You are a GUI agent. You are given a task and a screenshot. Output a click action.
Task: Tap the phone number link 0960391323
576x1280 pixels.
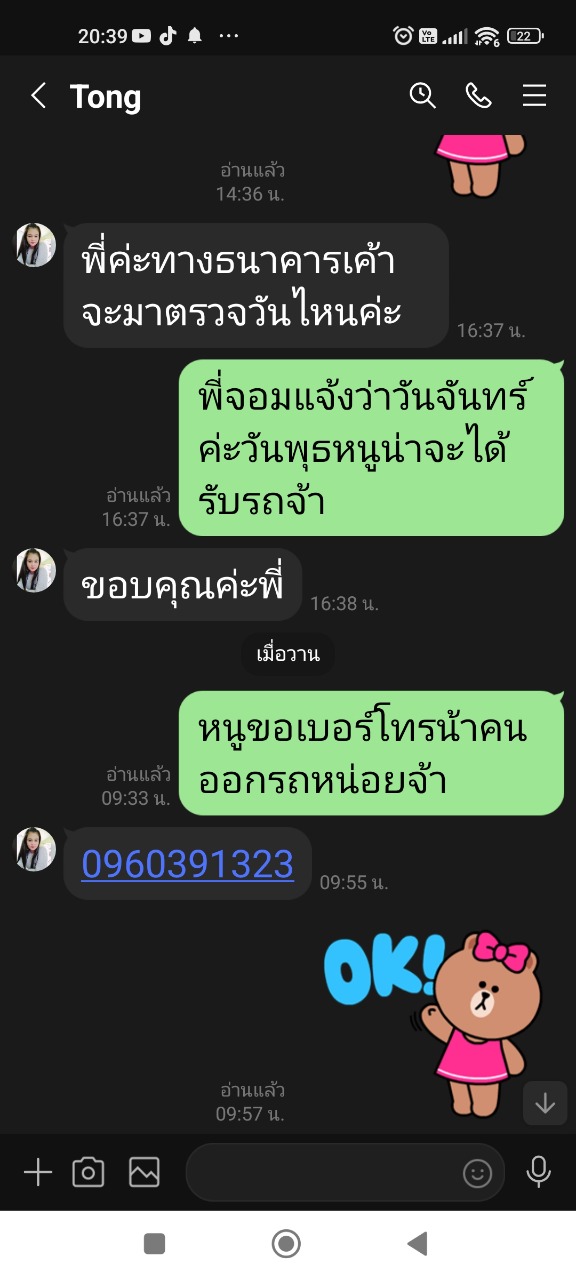(188, 863)
